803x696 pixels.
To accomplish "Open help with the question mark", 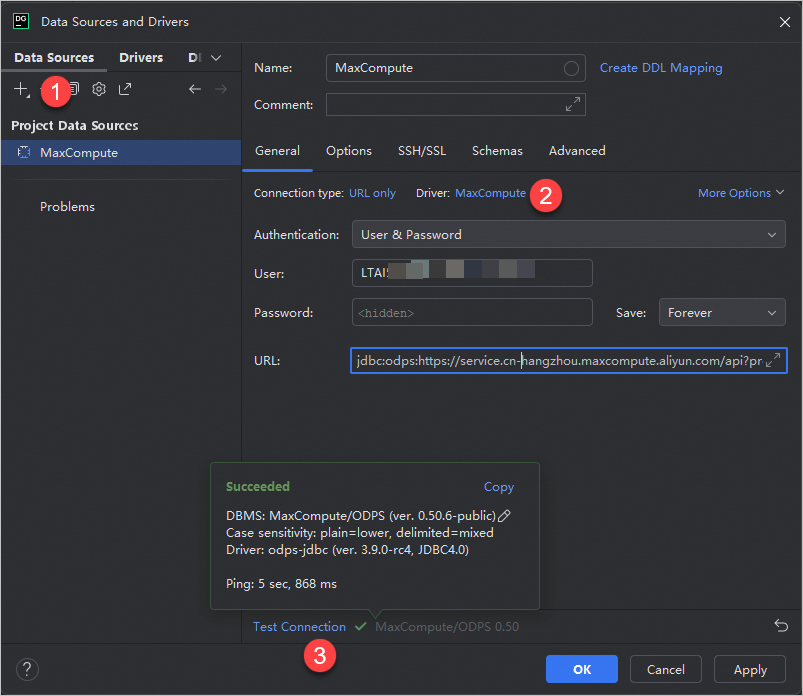I will (x=27, y=669).
